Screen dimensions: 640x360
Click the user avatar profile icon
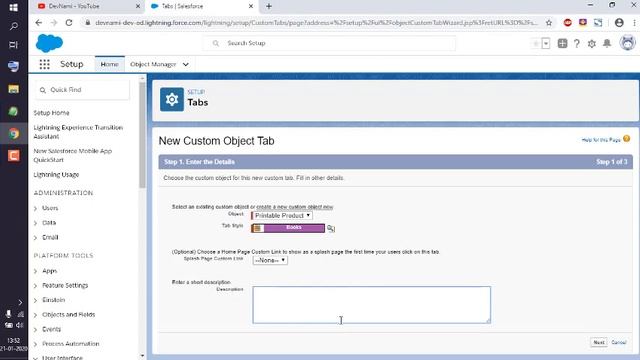point(627,43)
